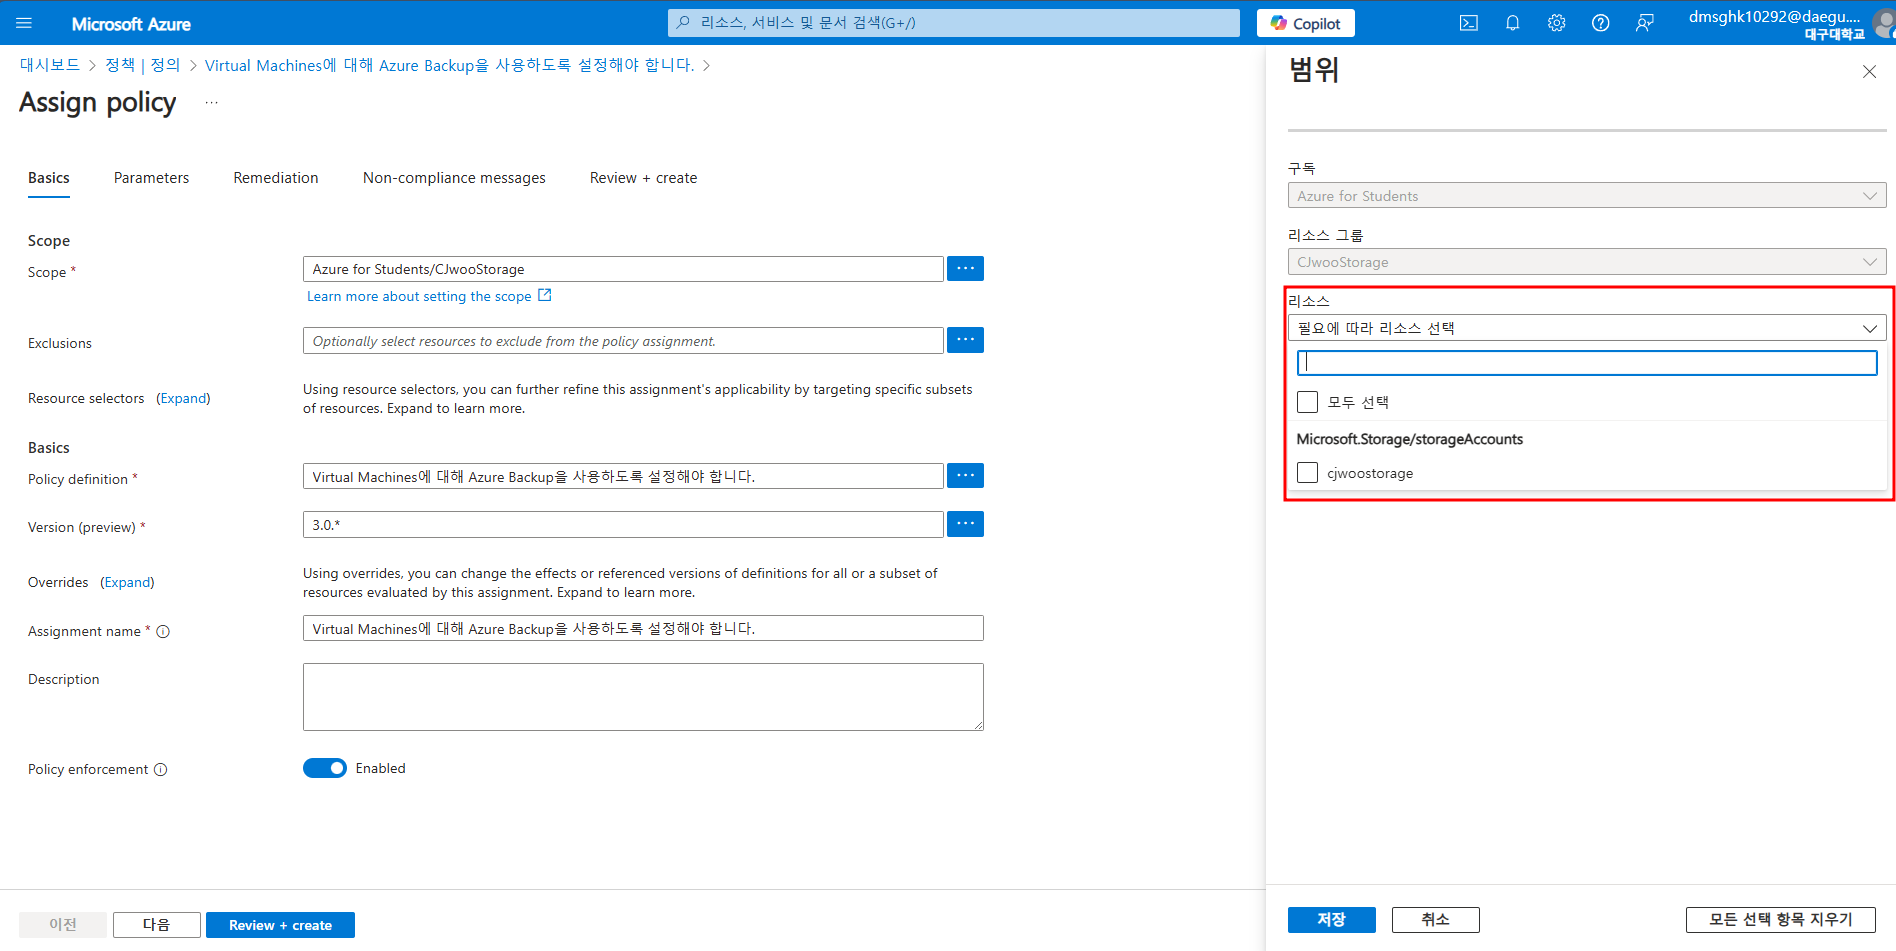Click the account avatar icon
The image size is (1896, 951).
(1884, 23)
